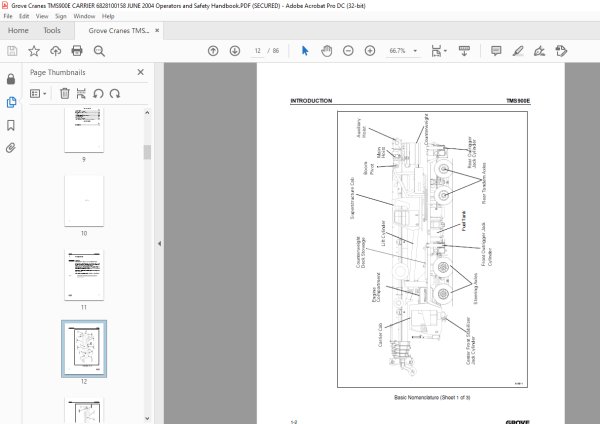This screenshot has height=424, width=600.
Task: Select the Grove Cranes TMS document tab
Action: (x=119, y=31)
